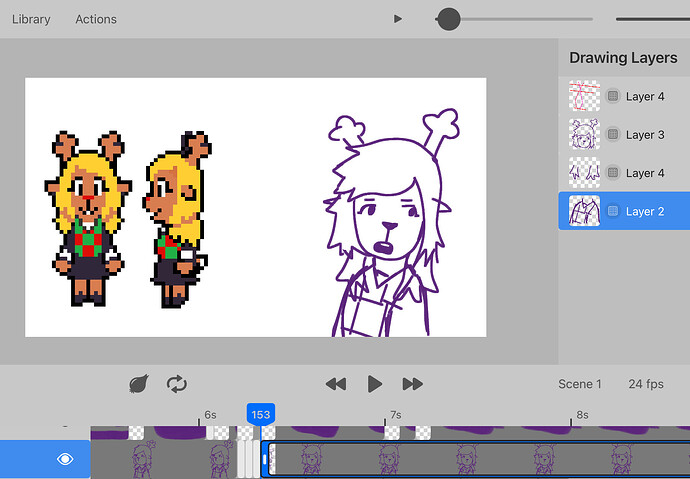Open the Library
Screen dimensions: 690x479
[31, 19]
